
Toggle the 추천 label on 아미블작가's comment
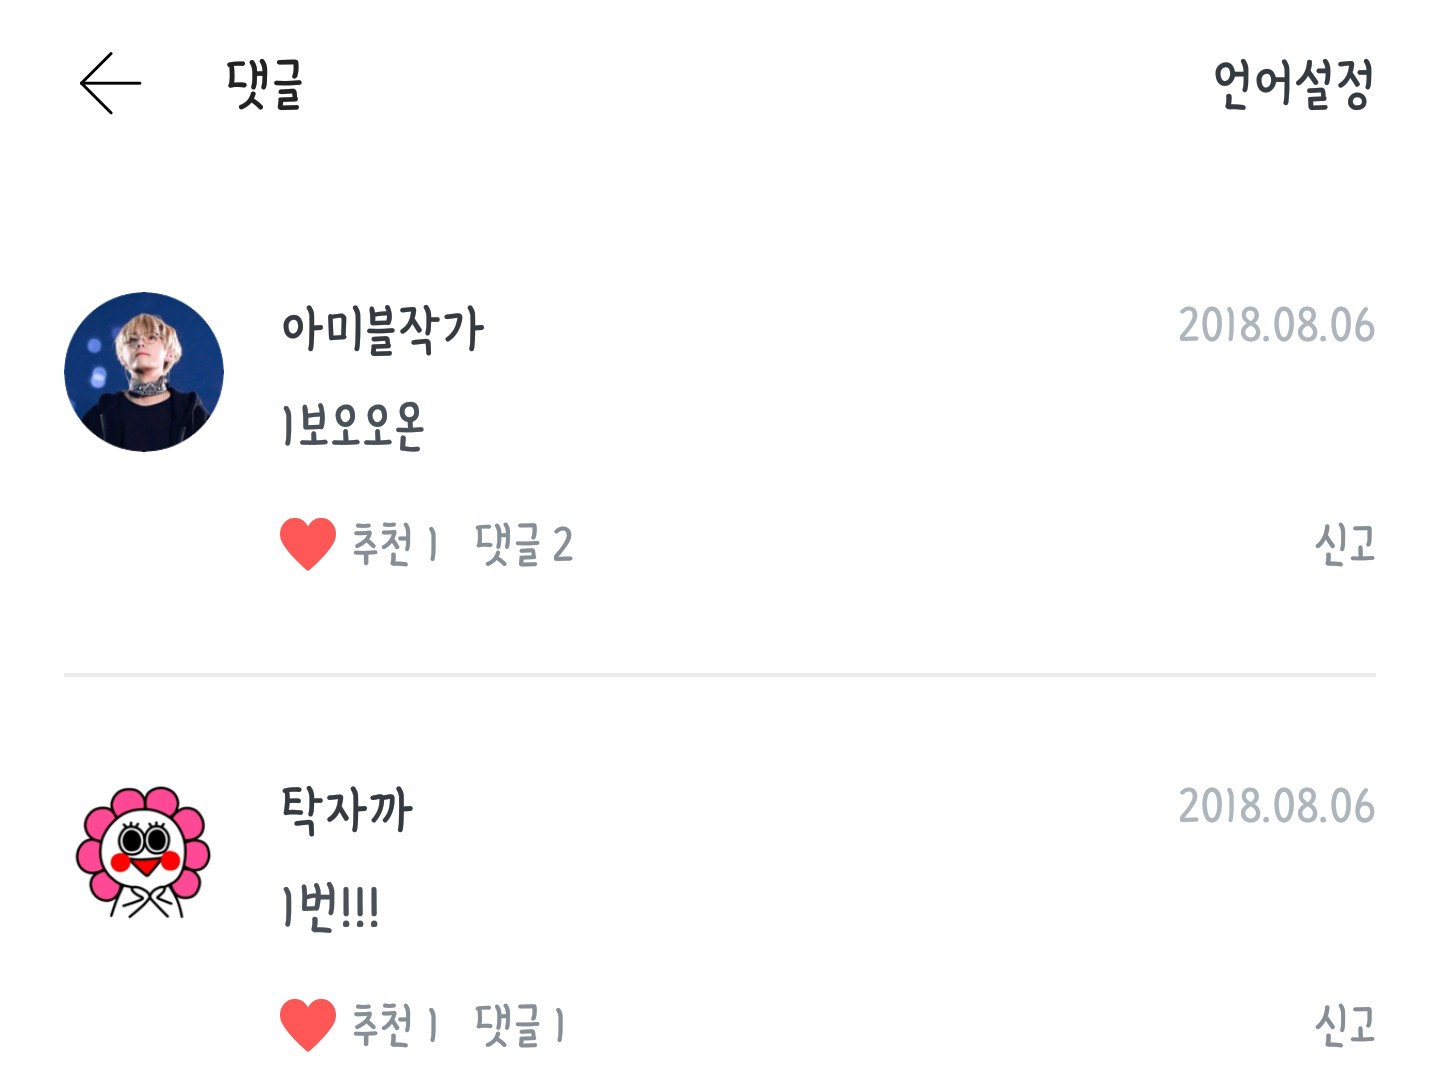click(x=394, y=544)
